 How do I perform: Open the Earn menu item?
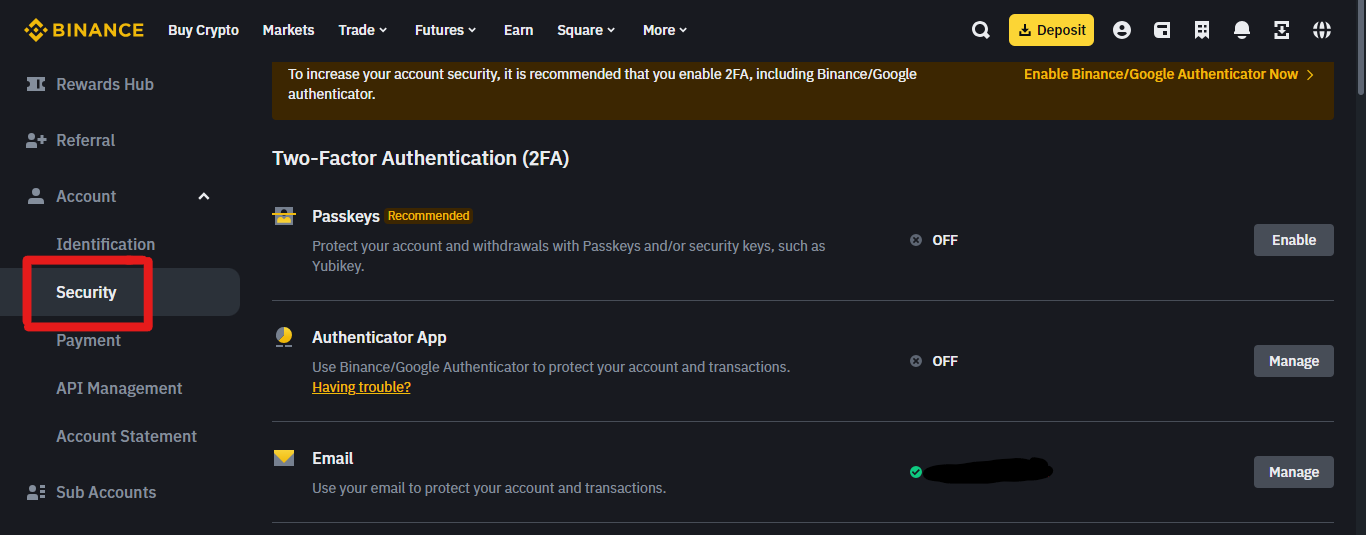point(518,30)
